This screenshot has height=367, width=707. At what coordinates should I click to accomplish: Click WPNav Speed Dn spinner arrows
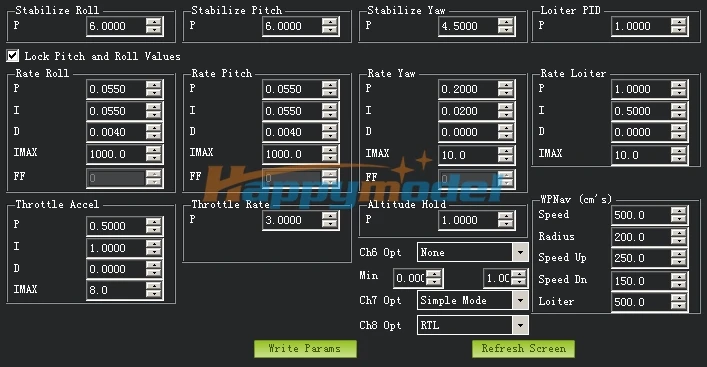pyautogui.click(x=679, y=281)
